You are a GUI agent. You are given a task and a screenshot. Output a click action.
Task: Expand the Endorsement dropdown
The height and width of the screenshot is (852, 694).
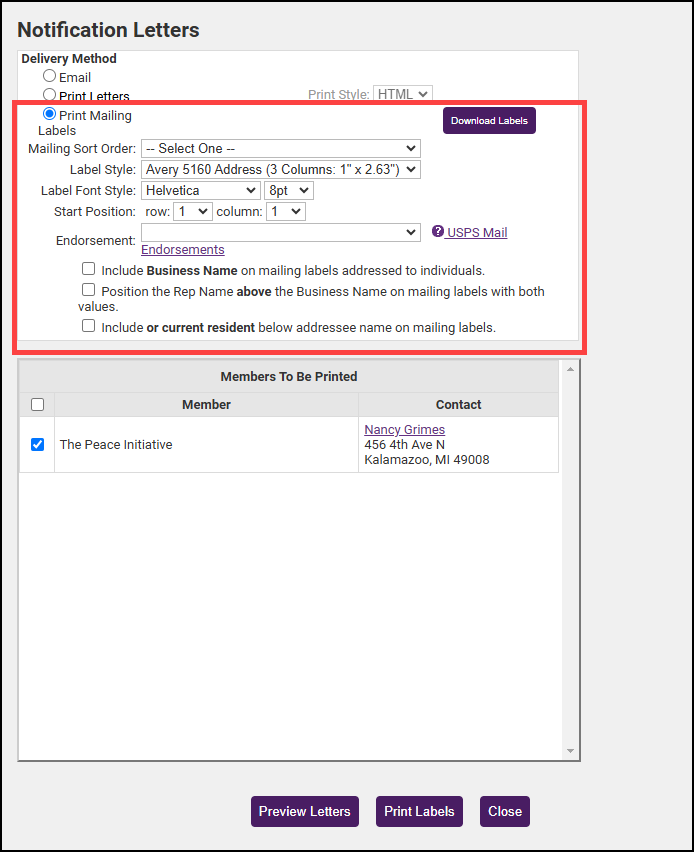[280, 232]
